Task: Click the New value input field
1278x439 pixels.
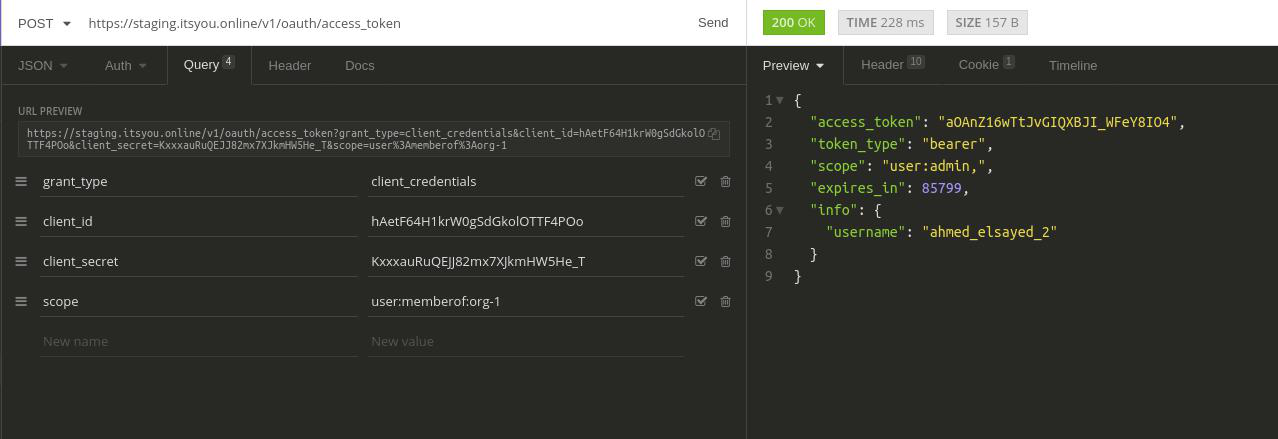Action: [x=526, y=341]
